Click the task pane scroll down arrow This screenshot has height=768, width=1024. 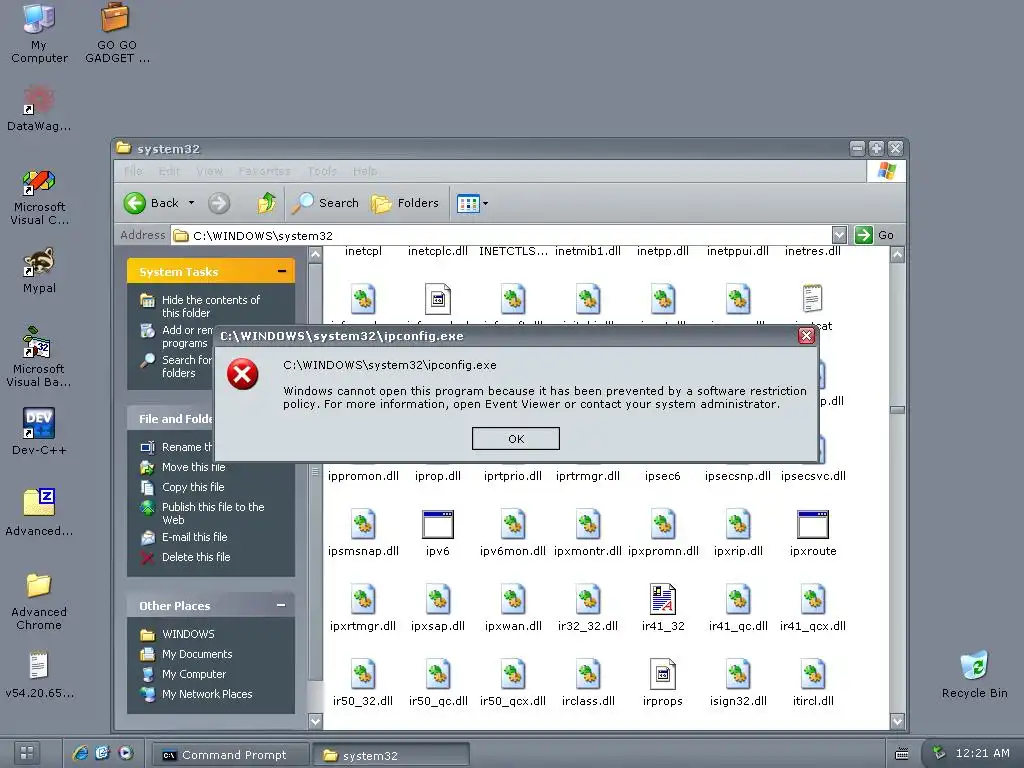tap(315, 721)
